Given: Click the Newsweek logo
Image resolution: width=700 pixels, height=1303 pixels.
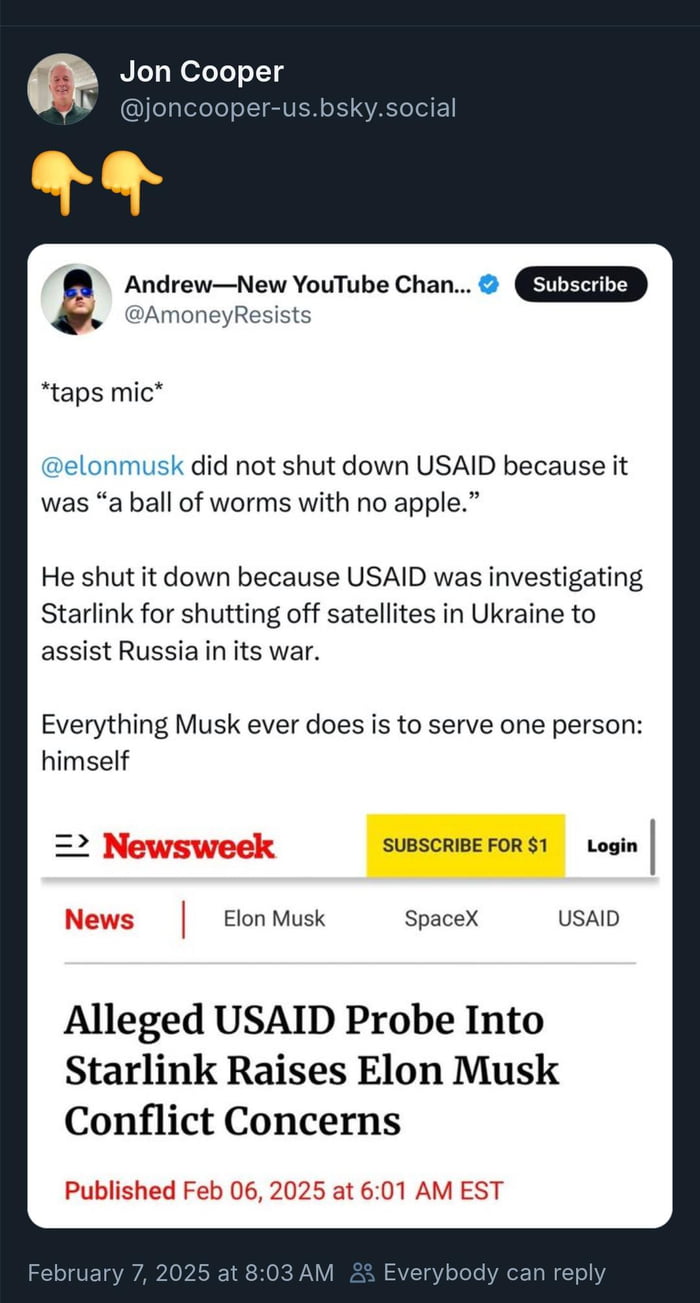Looking at the screenshot, I should 188,846.
